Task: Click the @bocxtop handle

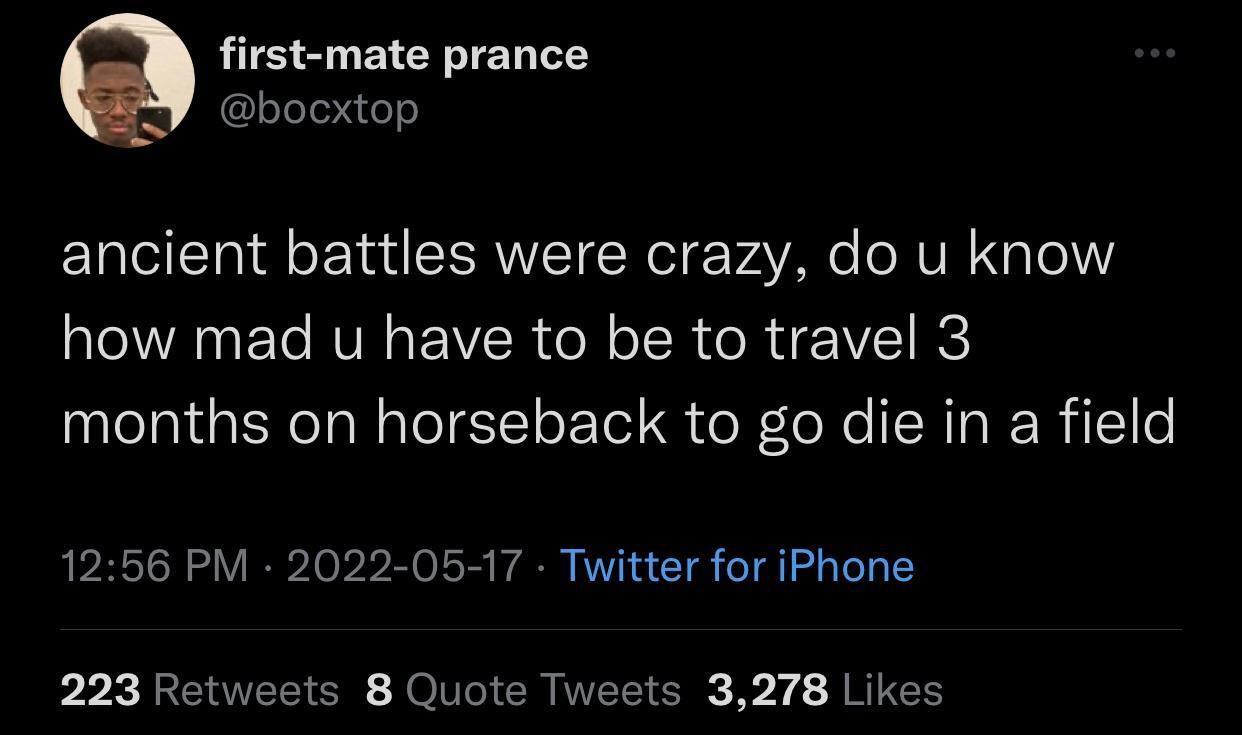Action: [x=319, y=109]
